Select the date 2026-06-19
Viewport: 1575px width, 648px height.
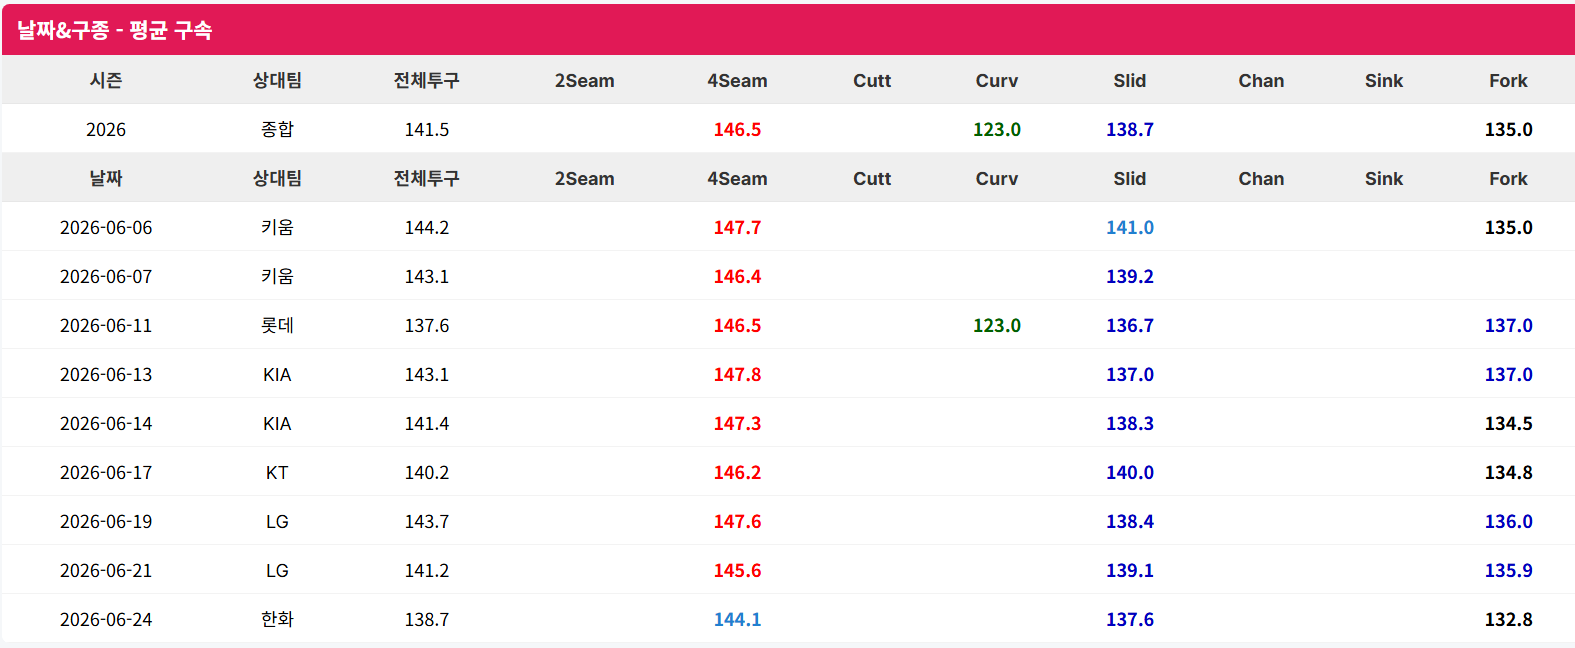click(106, 522)
